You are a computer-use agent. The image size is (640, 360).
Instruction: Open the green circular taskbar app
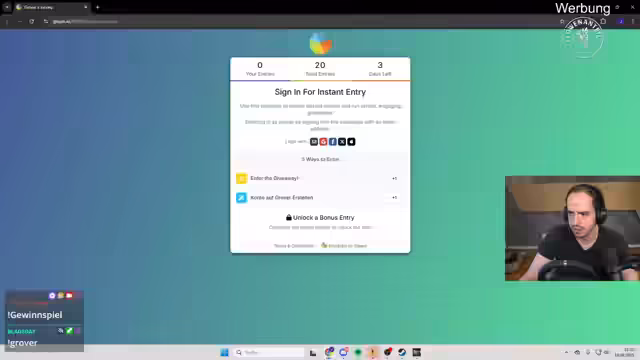click(x=358, y=352)
